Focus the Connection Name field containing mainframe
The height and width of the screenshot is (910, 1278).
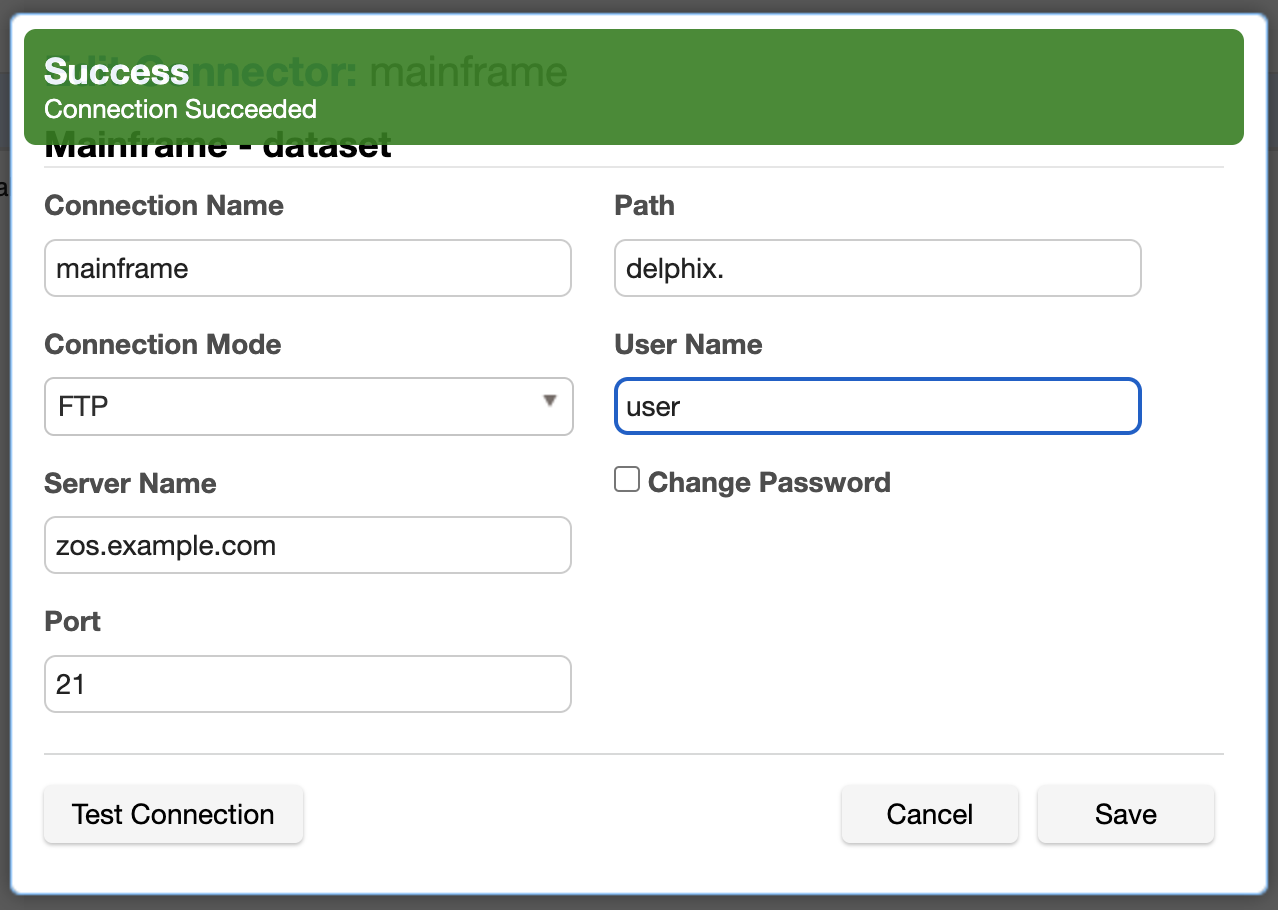pos(307,268)
